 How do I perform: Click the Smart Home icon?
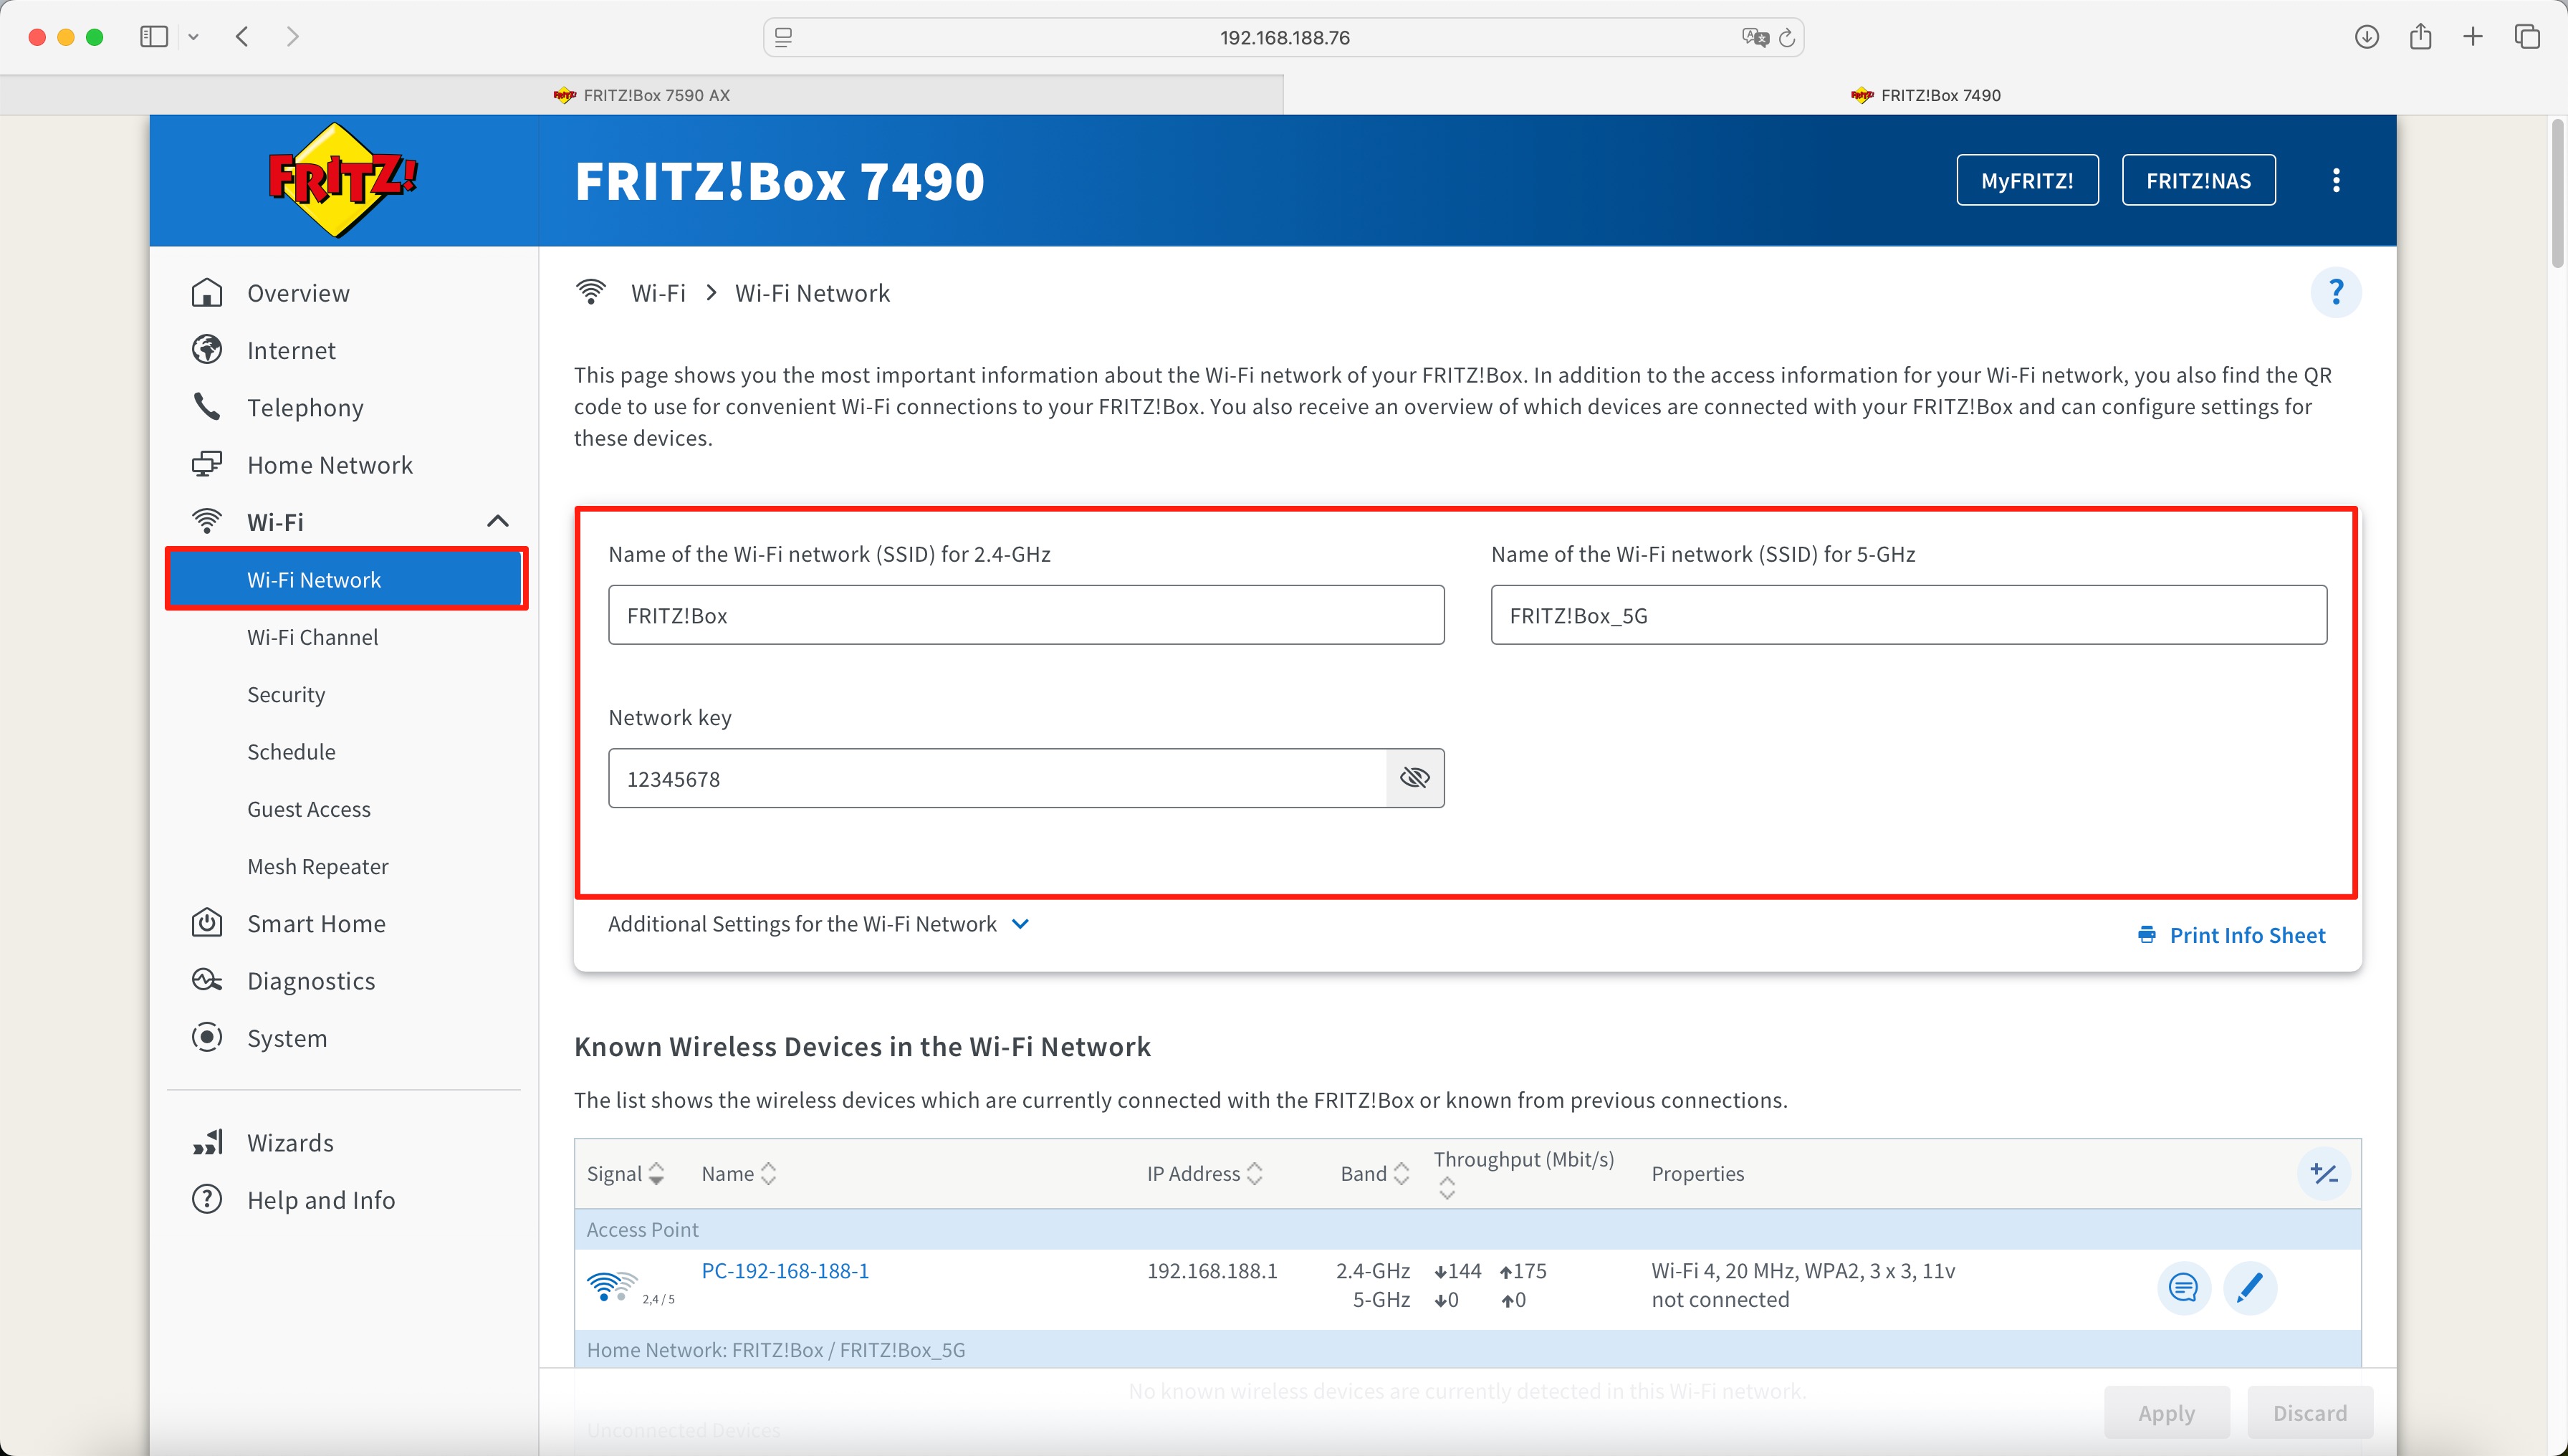click(207, 922)
